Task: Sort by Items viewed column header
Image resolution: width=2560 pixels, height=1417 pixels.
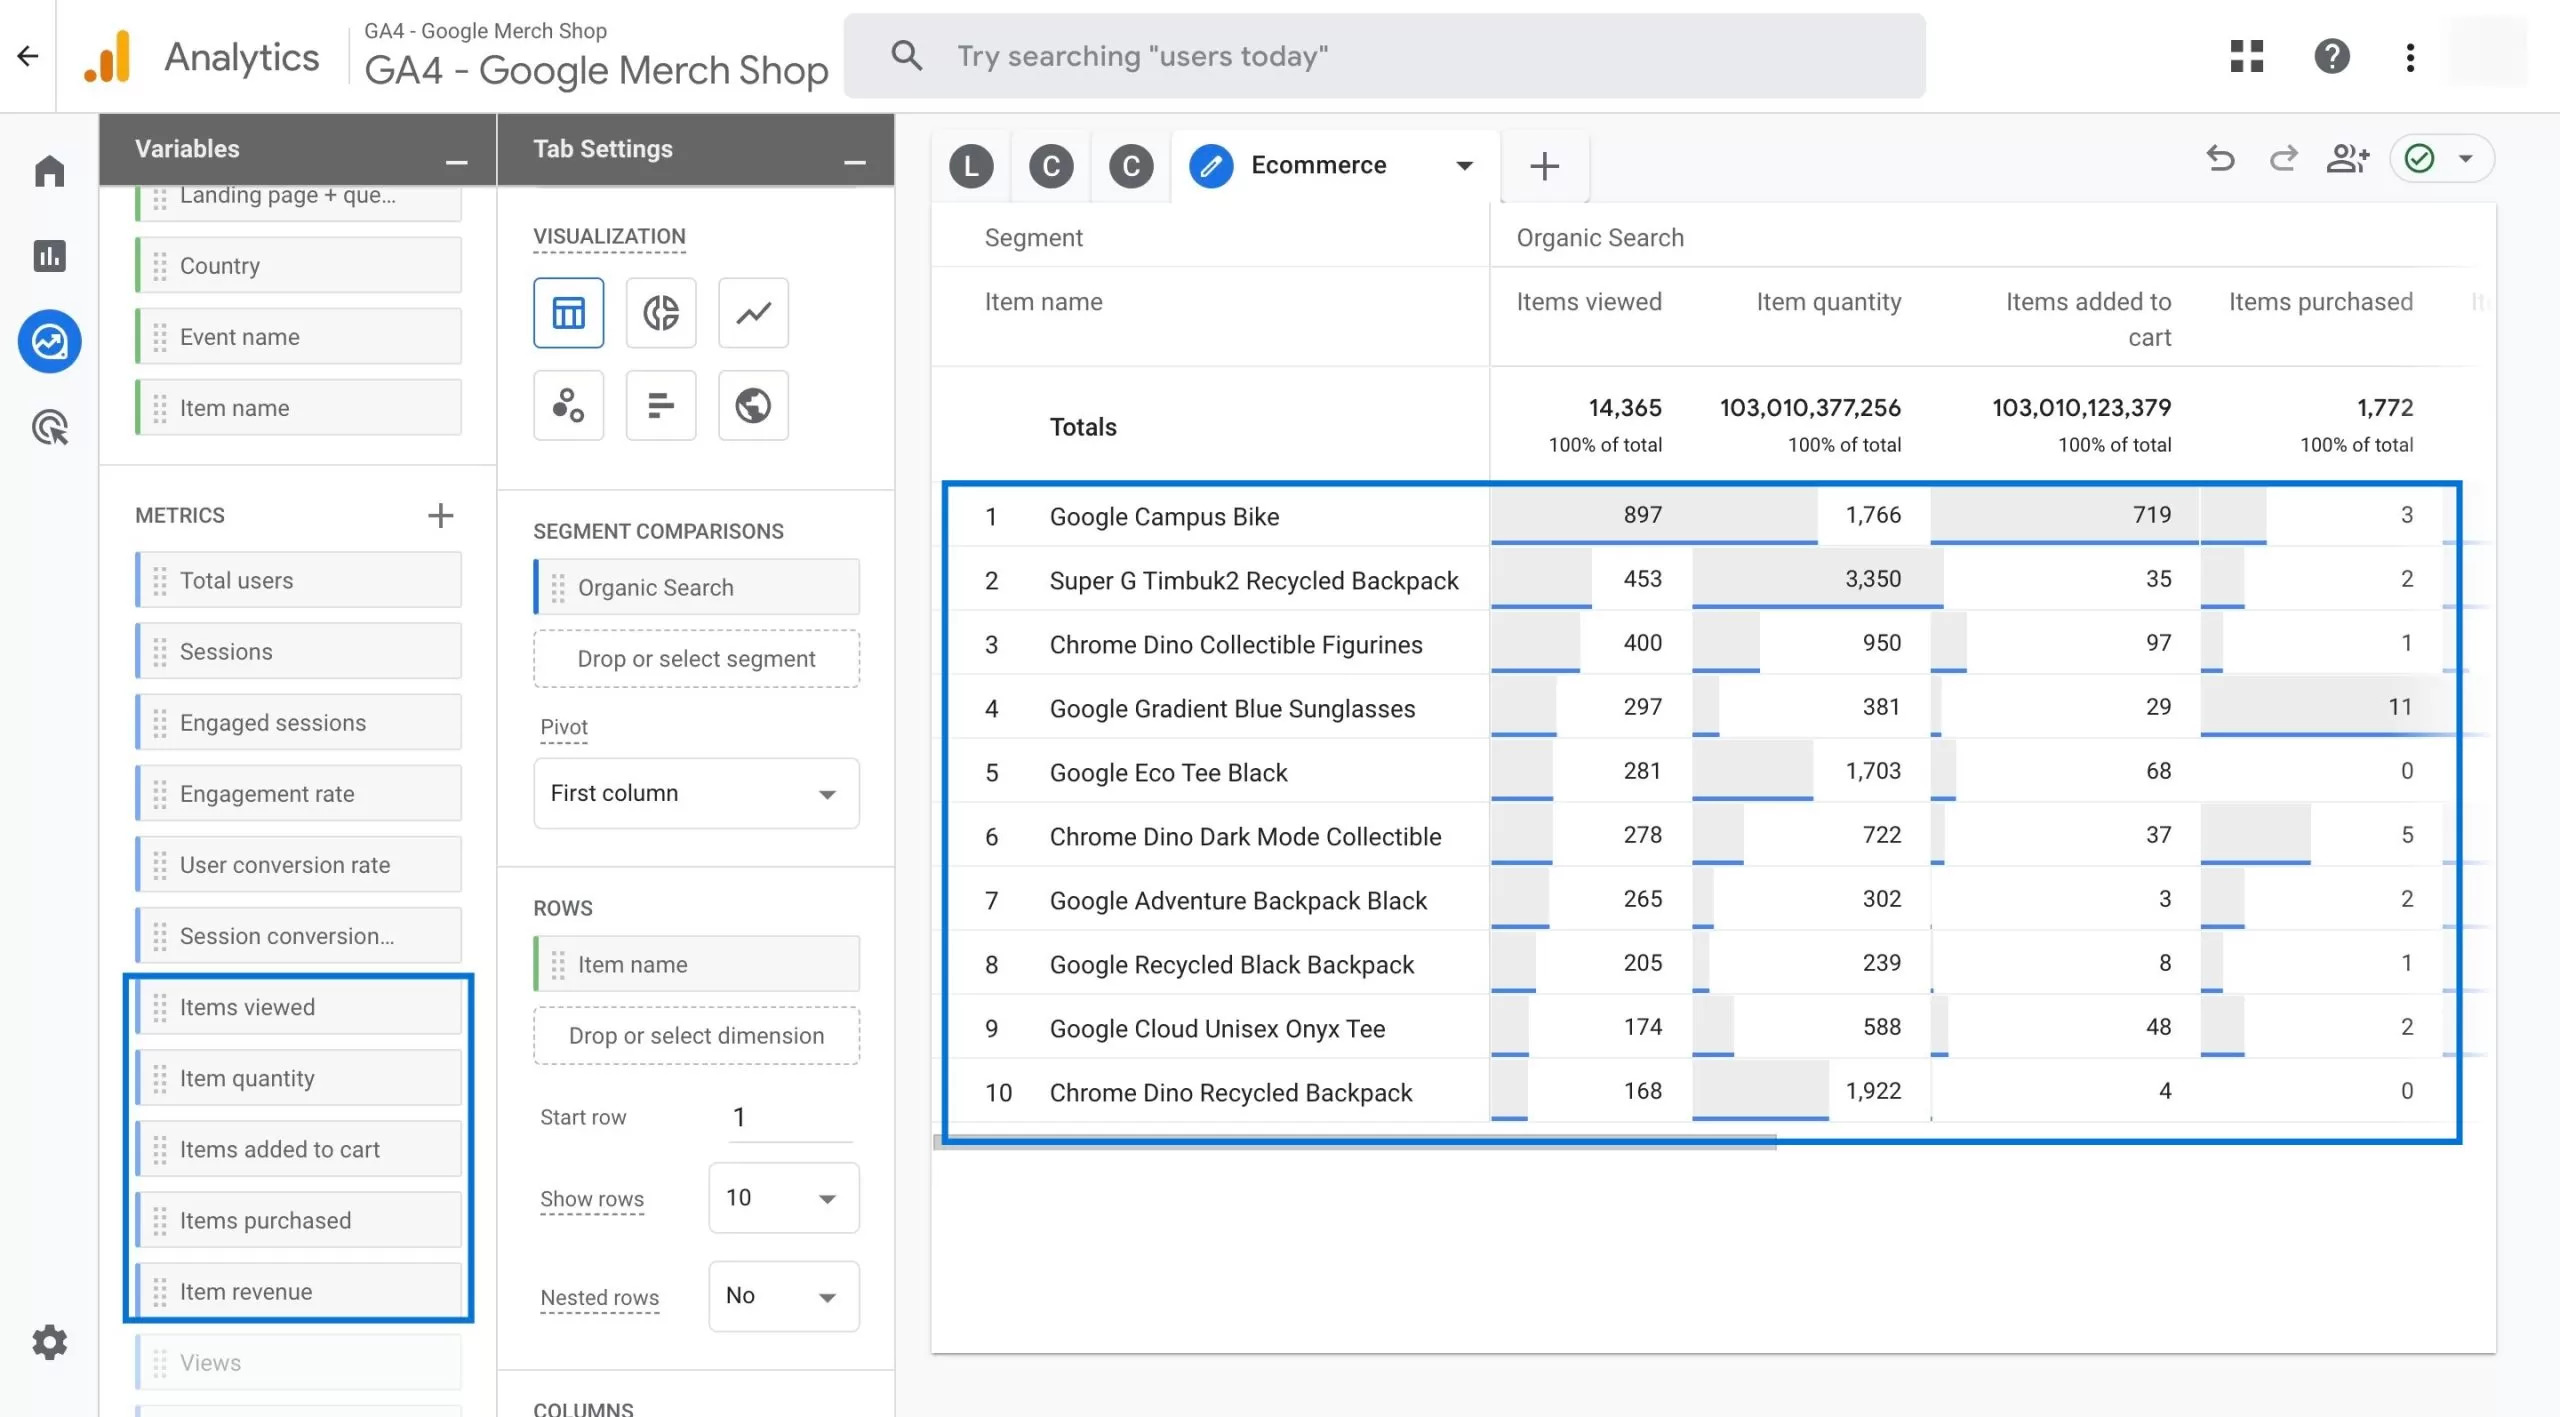Action: (x=1588, y=302)
